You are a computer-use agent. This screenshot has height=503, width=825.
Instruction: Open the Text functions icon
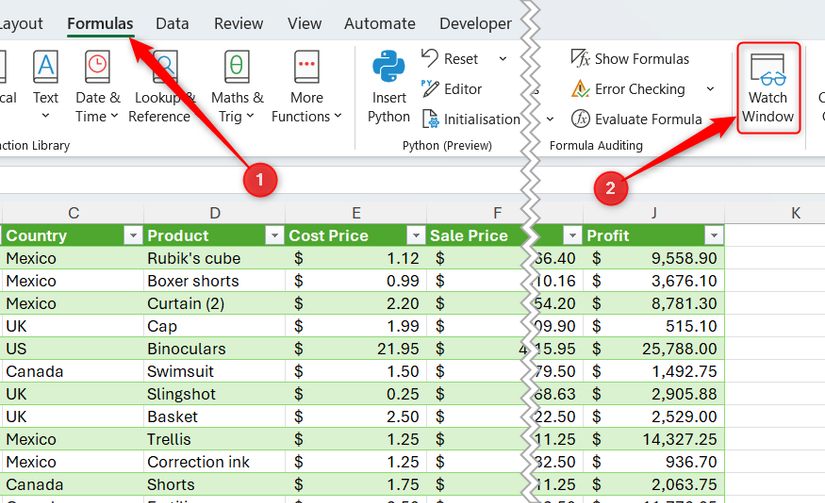click(46, 67)
